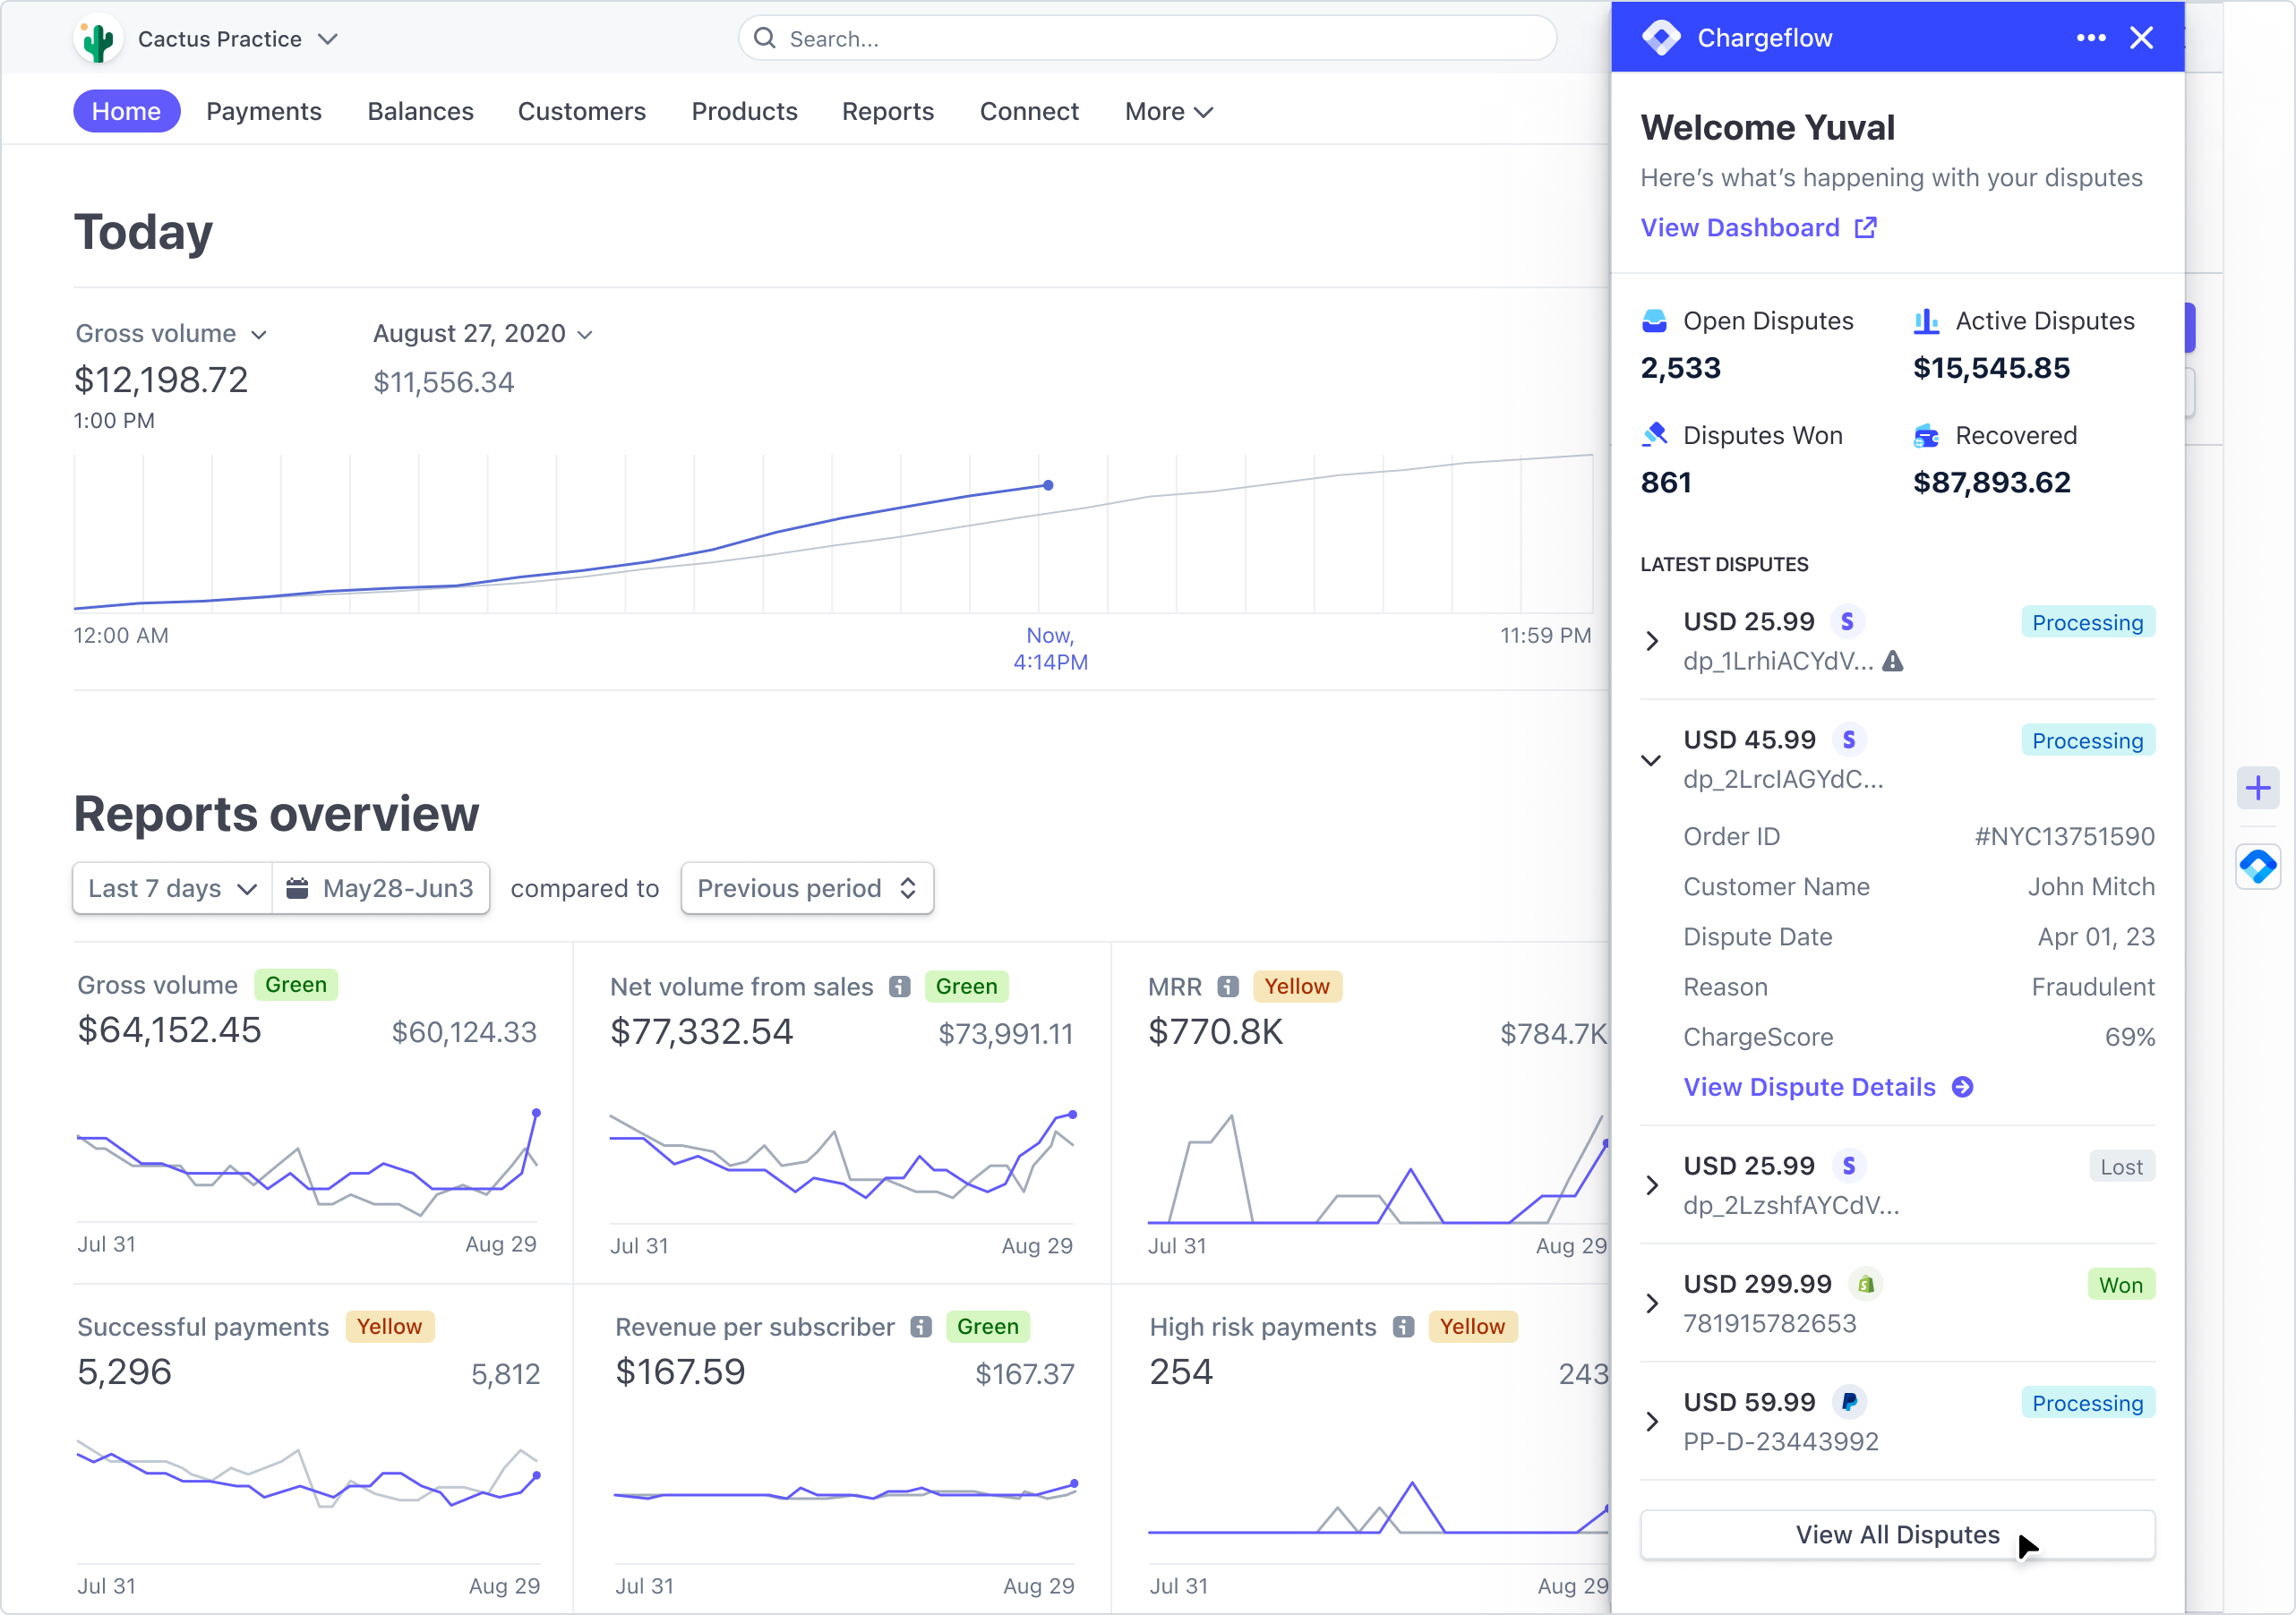This screenshot has height=1615, width=2296.
Task: Click the Shopify badge on the USD 45.99 dispute
Action: 1850,739
